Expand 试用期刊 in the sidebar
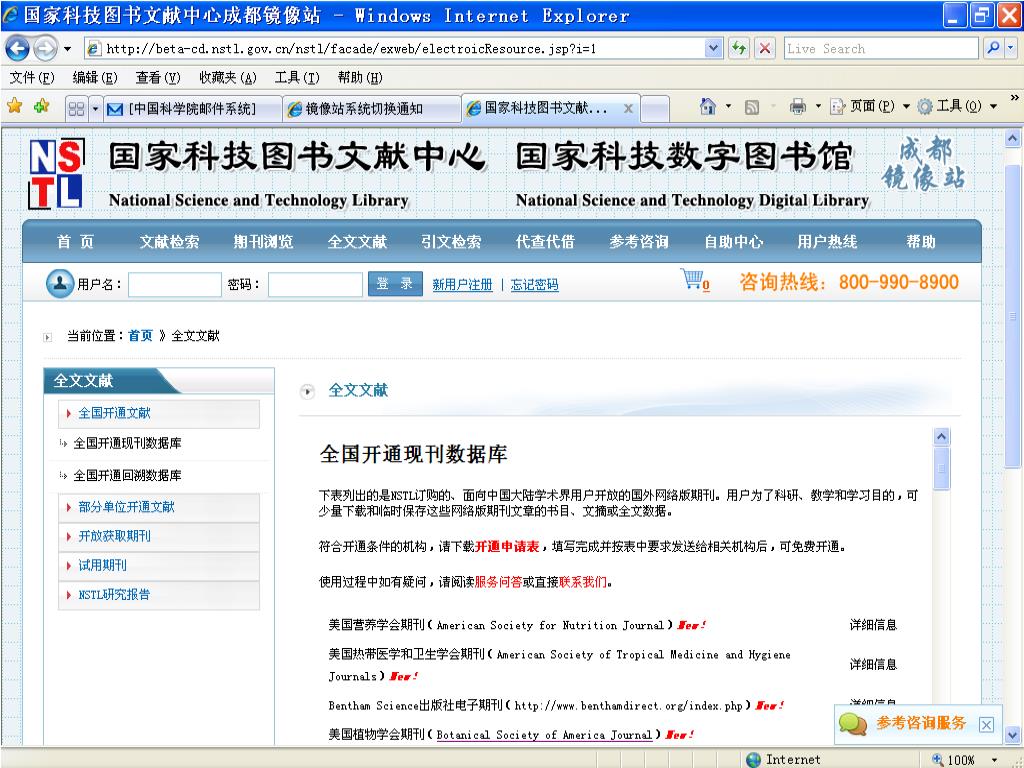1024x768 pixels. click(159, 566)
